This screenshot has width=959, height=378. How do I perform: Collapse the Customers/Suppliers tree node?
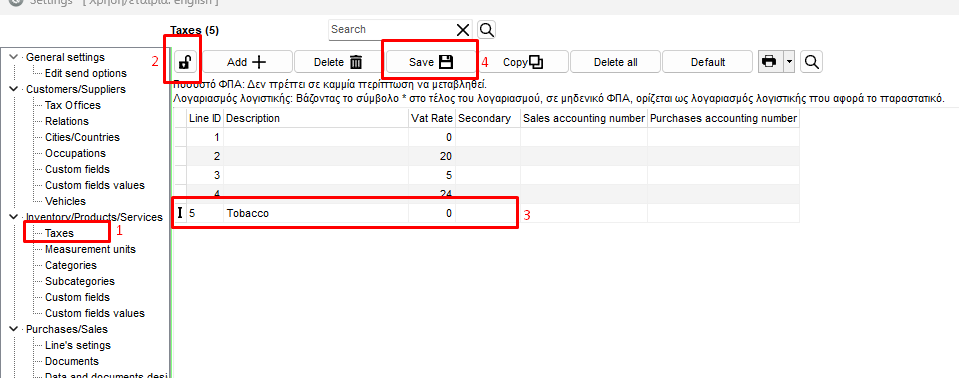(x=14, y=89)
